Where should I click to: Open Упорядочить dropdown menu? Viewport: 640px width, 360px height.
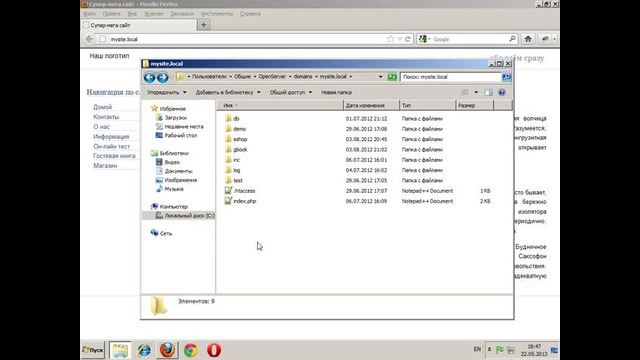(167, 92)
